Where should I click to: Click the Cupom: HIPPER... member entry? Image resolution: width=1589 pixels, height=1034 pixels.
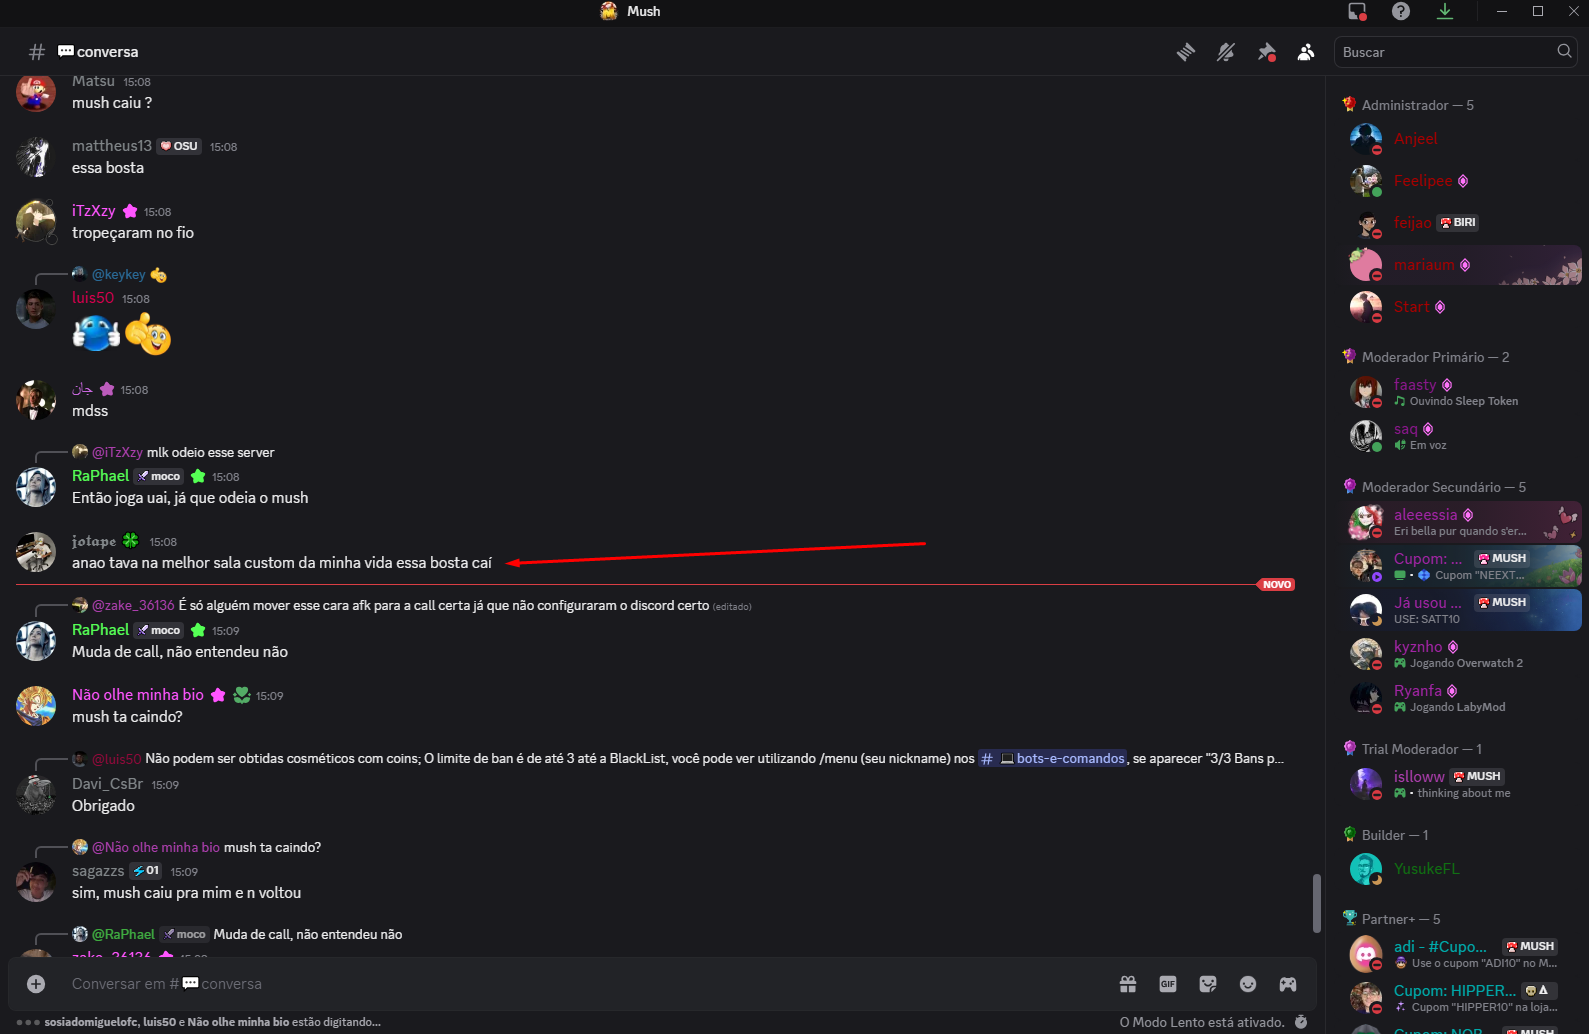[1464, 998]
